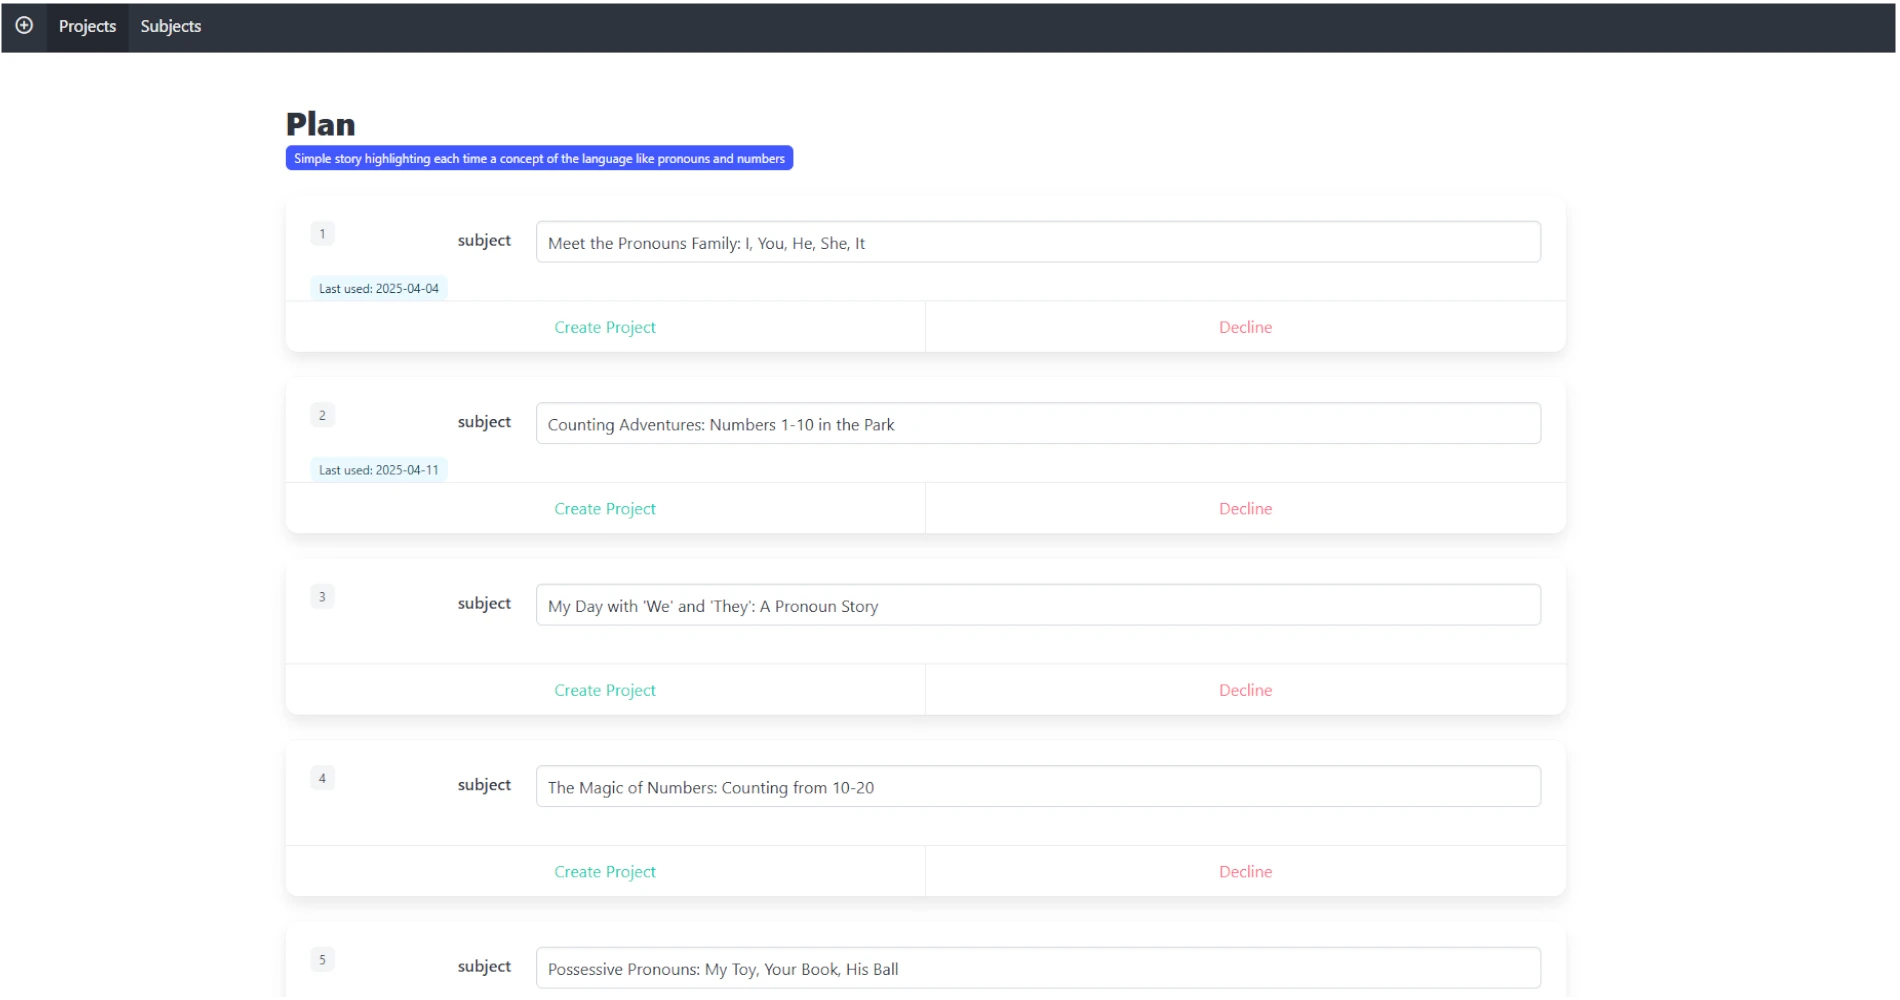This screenshot has height=1000, width=1900.
Task: Decline The Magic of Numbers subject
Action: 1245,872
